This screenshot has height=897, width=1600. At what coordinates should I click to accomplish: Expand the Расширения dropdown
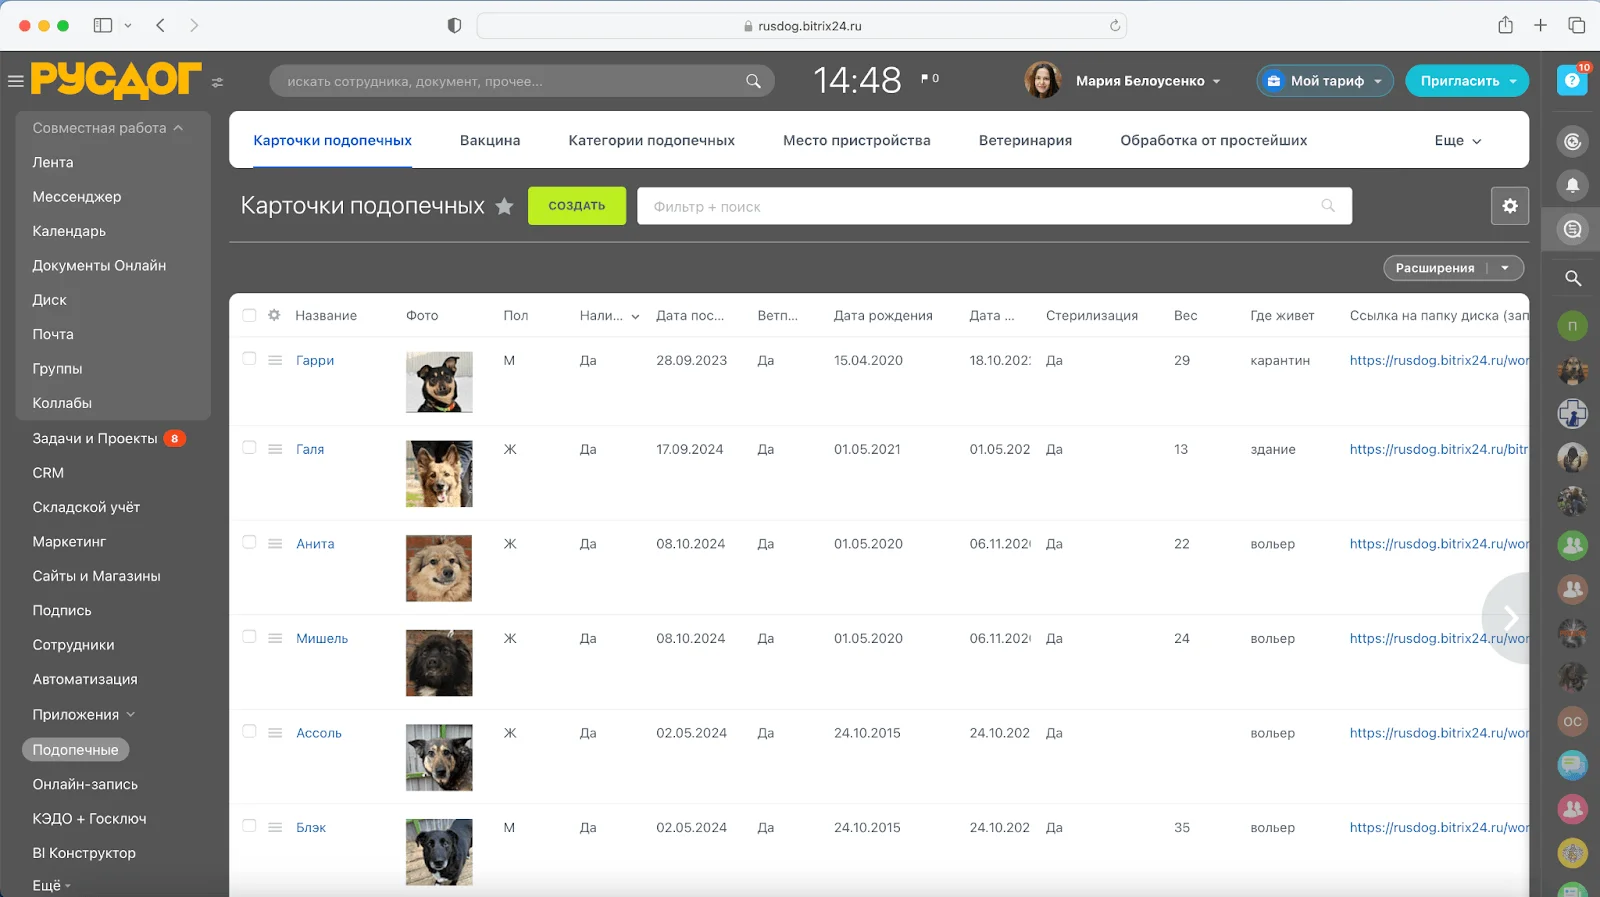(x=1504, y=268)
